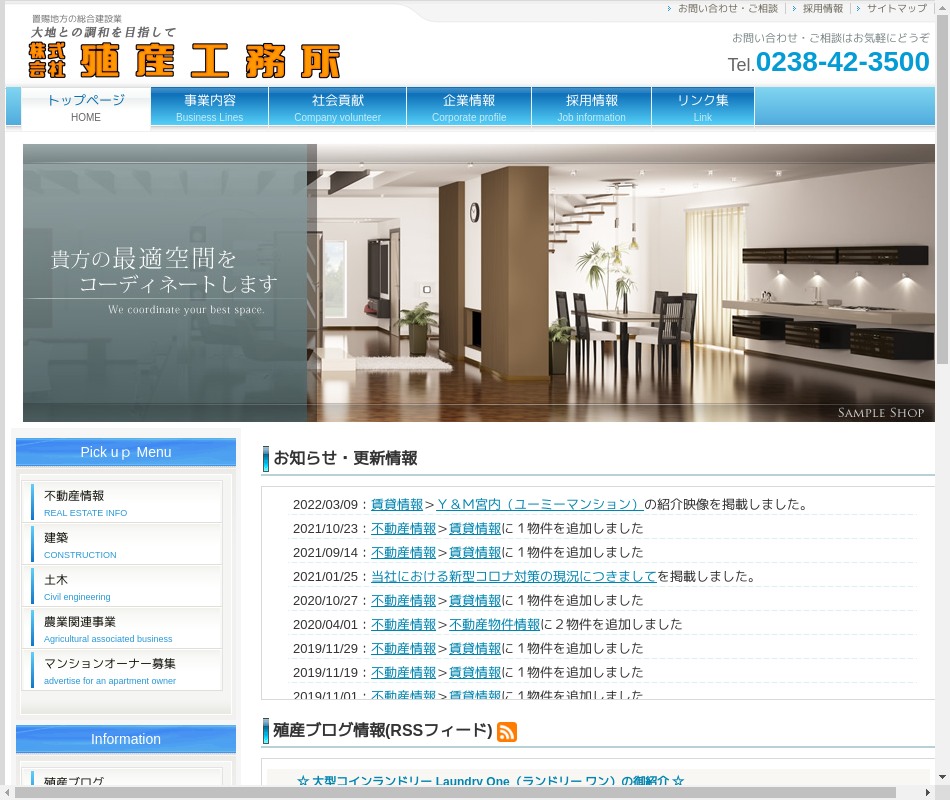Image resolution: width=950 pixels, height=800 pixels.
Task: Go to the 社会貢献 Company volunteer tab
Action: pos(338,107)
